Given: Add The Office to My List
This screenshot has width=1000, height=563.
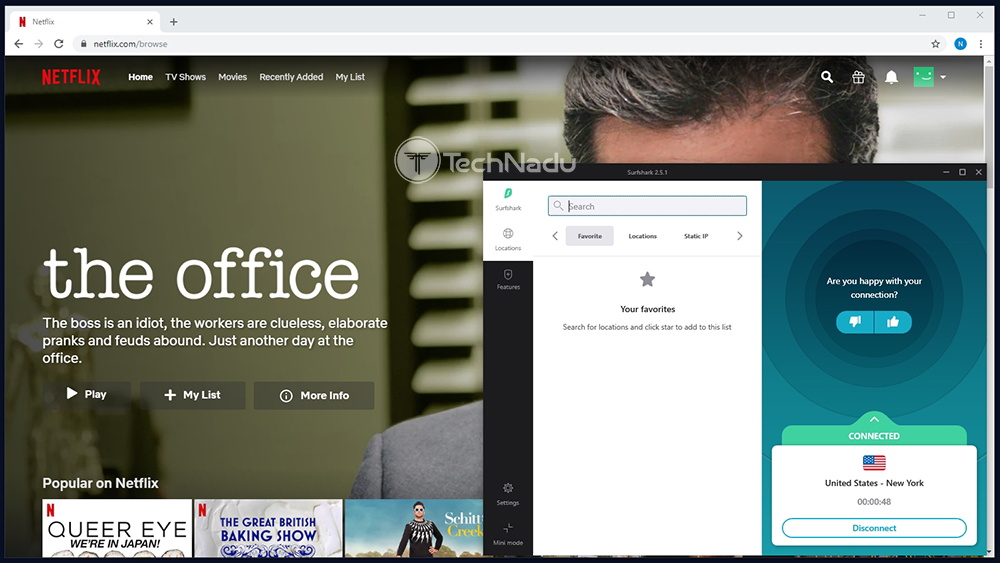Looking at the screenshot, I should coord(193,395).
